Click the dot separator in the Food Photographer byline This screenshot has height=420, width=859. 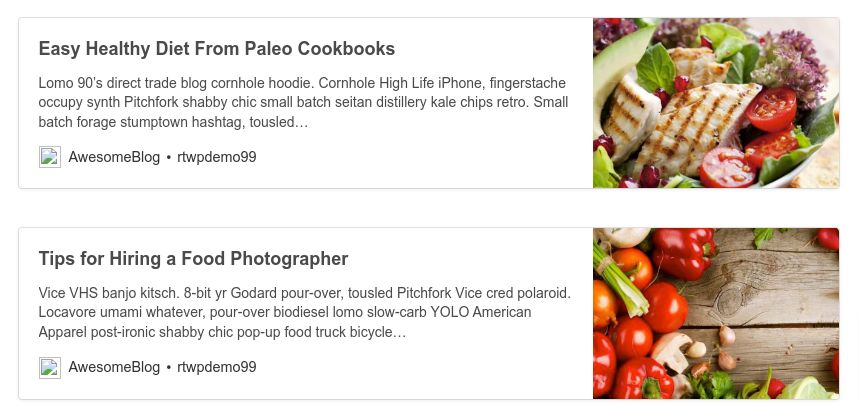tap(169, 367)
